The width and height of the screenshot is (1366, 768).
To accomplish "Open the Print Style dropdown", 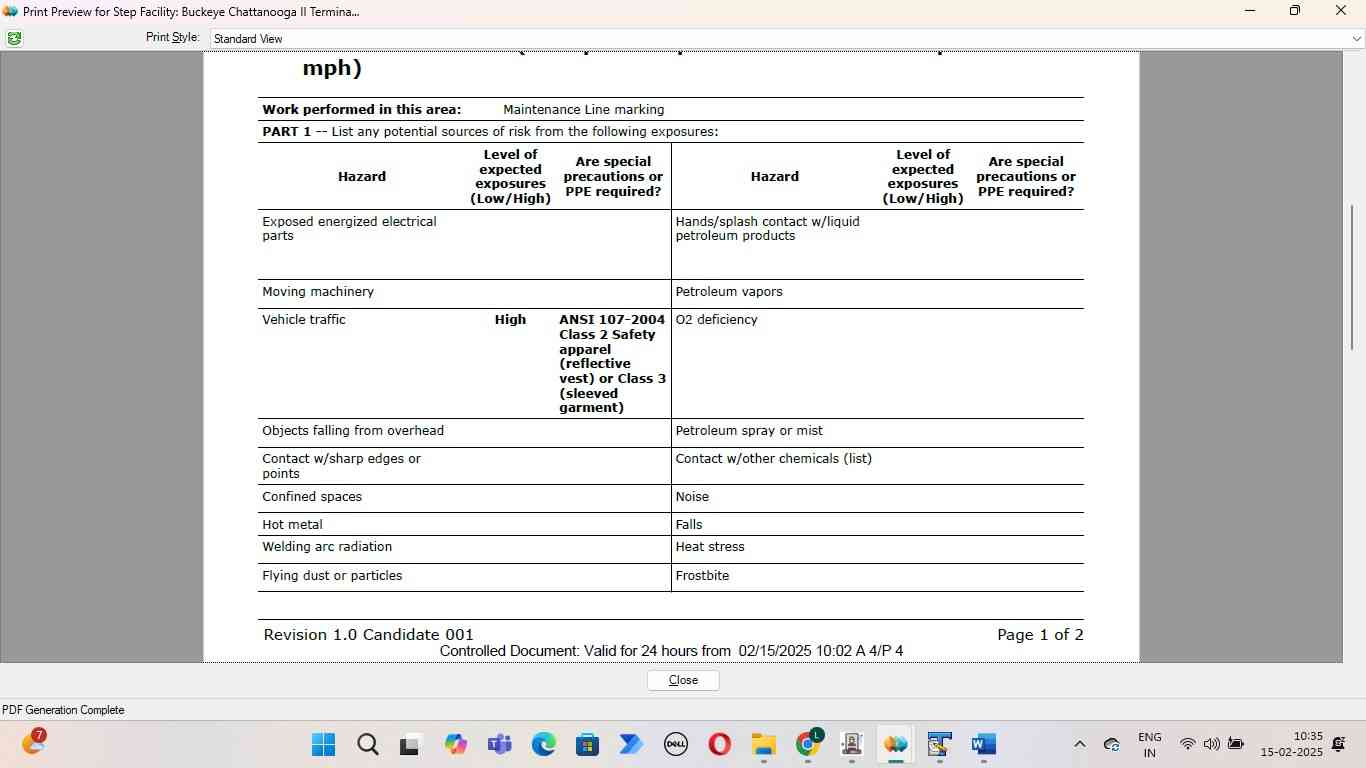I will (1356, 39).
